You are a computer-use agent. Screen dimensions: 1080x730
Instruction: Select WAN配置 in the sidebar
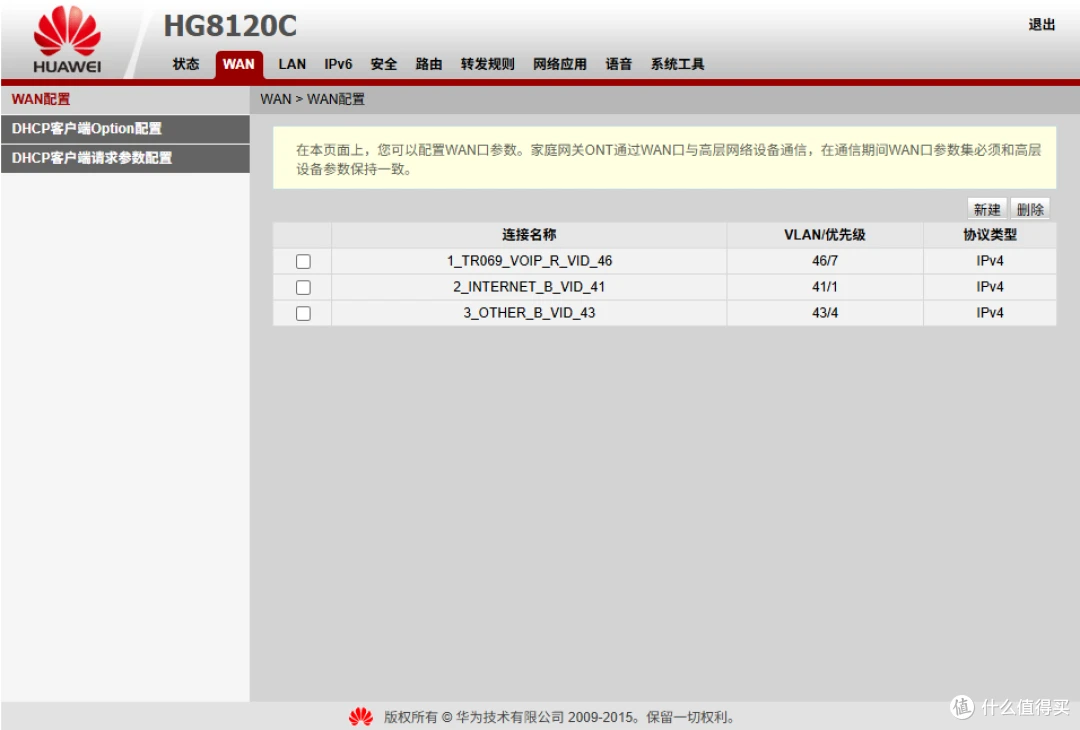point(125,99)
